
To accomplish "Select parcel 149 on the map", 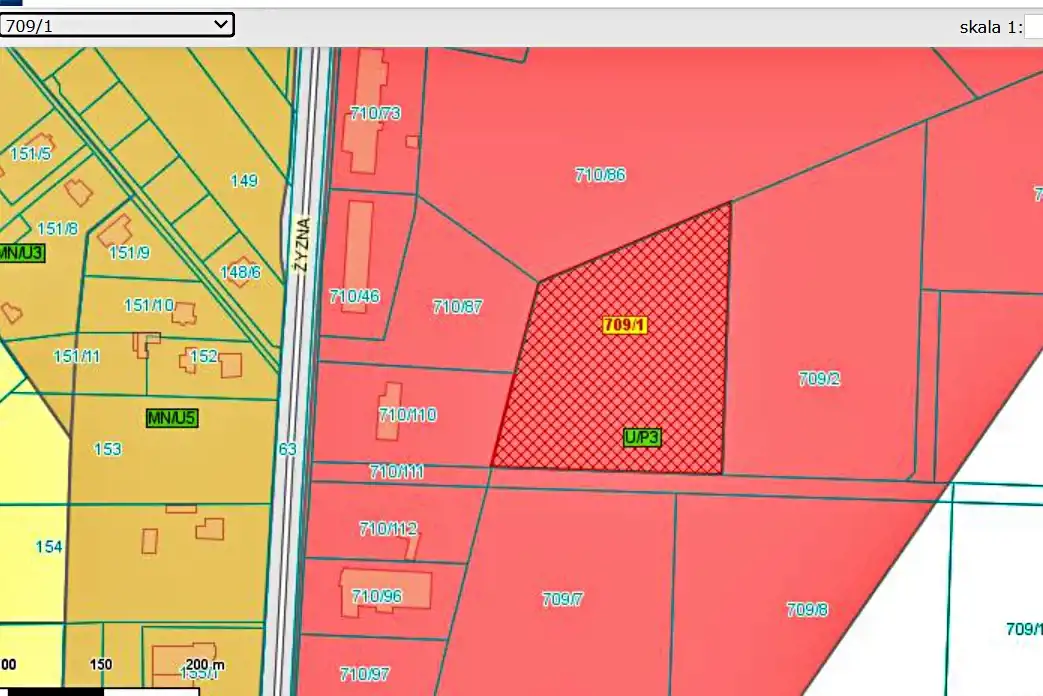I will click(x=244, y=181).
